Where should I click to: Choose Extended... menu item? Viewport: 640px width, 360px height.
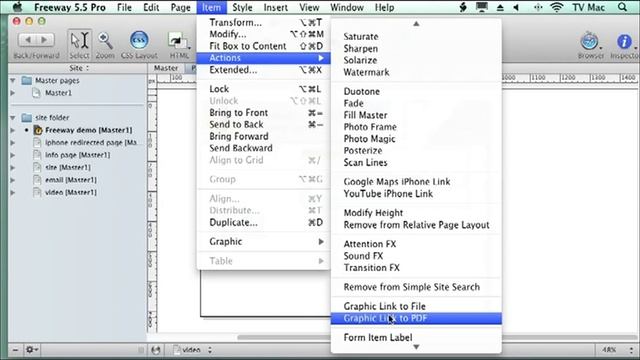(263, 70)
